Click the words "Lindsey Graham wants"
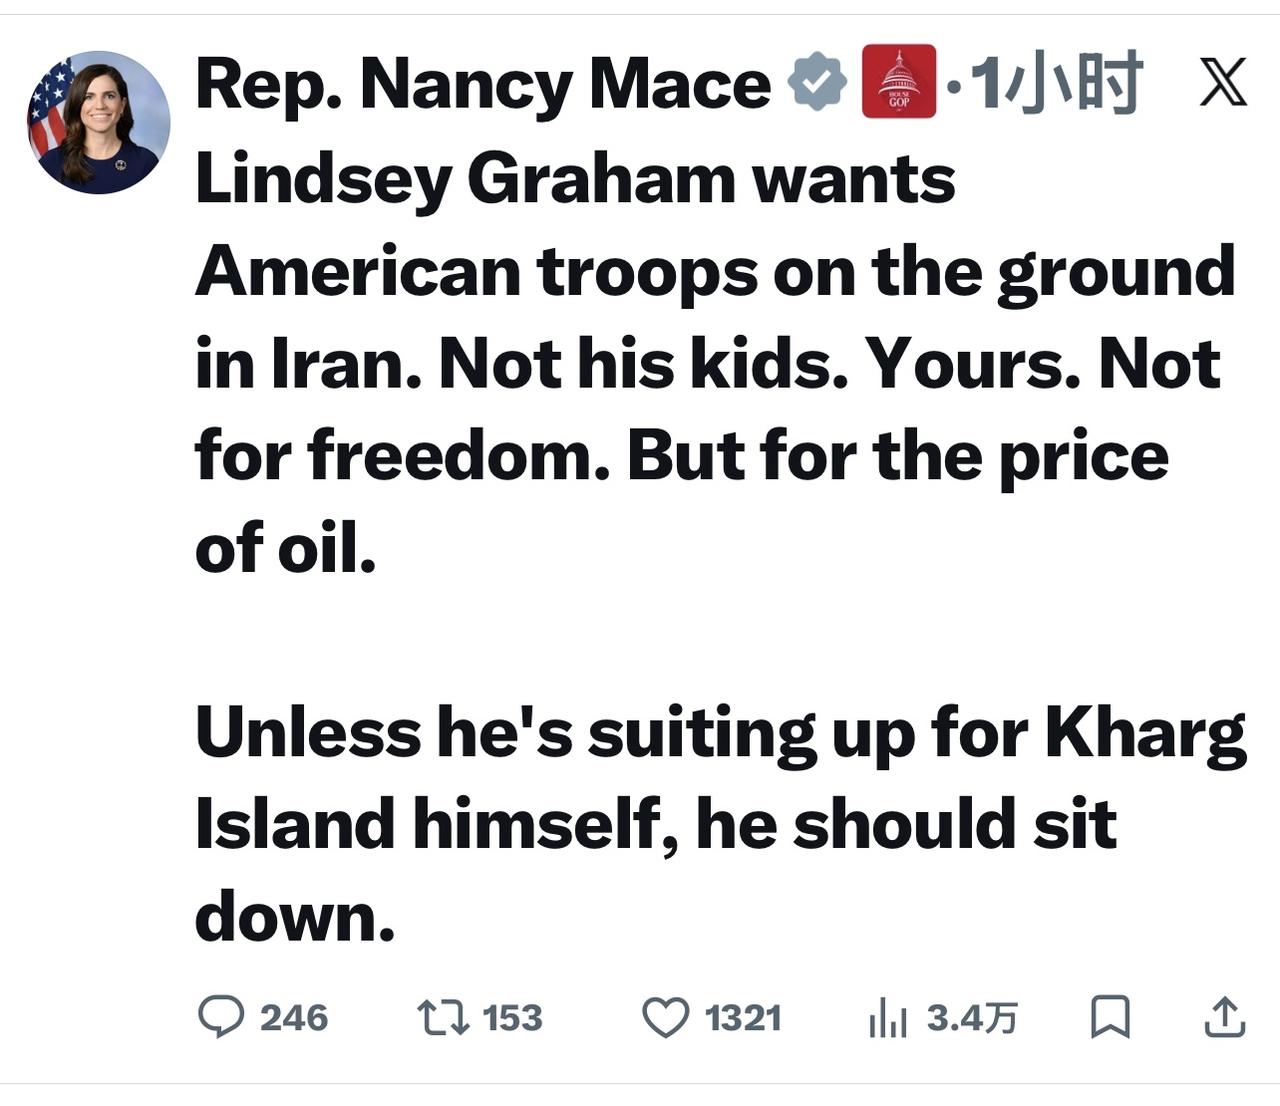 click(x=575, y=180)
